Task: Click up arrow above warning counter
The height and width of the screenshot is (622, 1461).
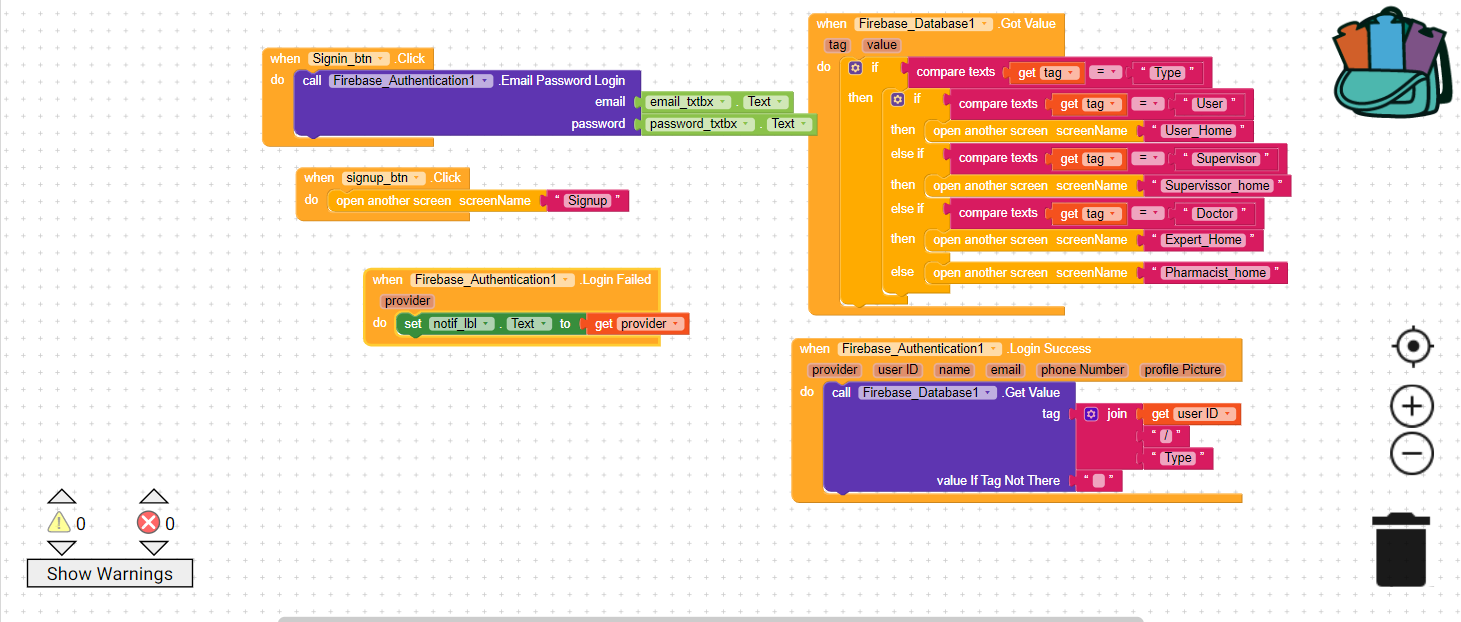Action: (62, 496)
